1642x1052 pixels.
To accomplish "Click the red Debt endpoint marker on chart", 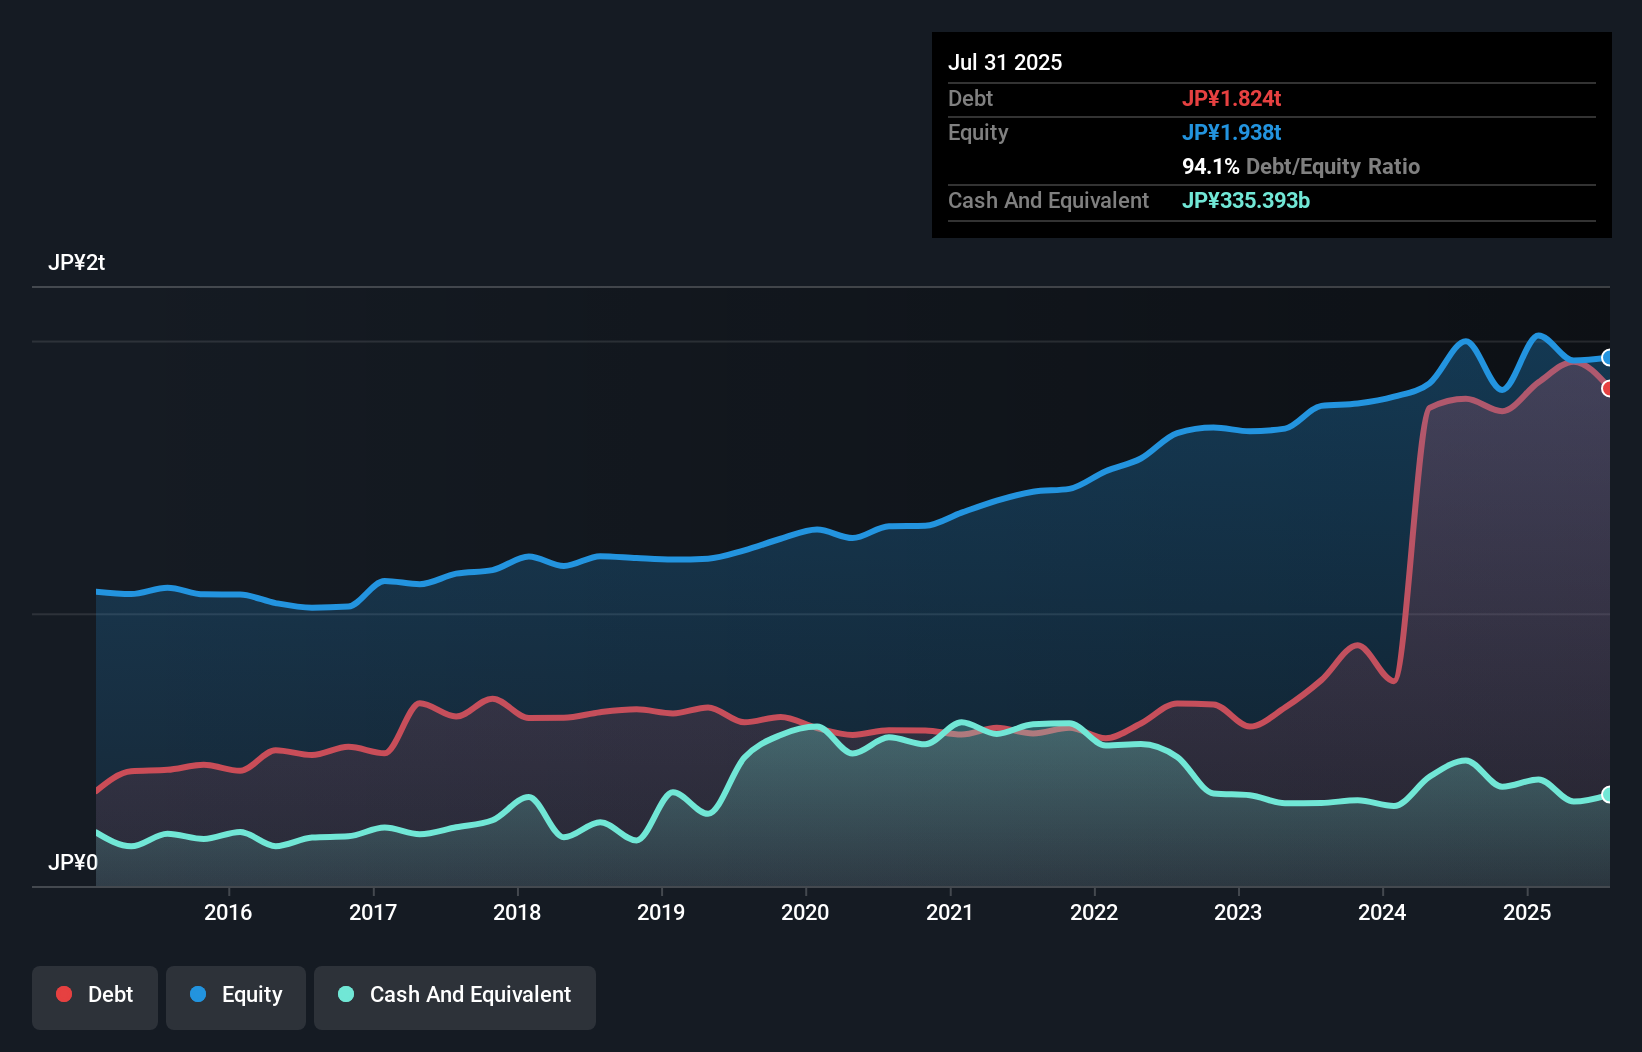I will click(x=1608, y=389).
